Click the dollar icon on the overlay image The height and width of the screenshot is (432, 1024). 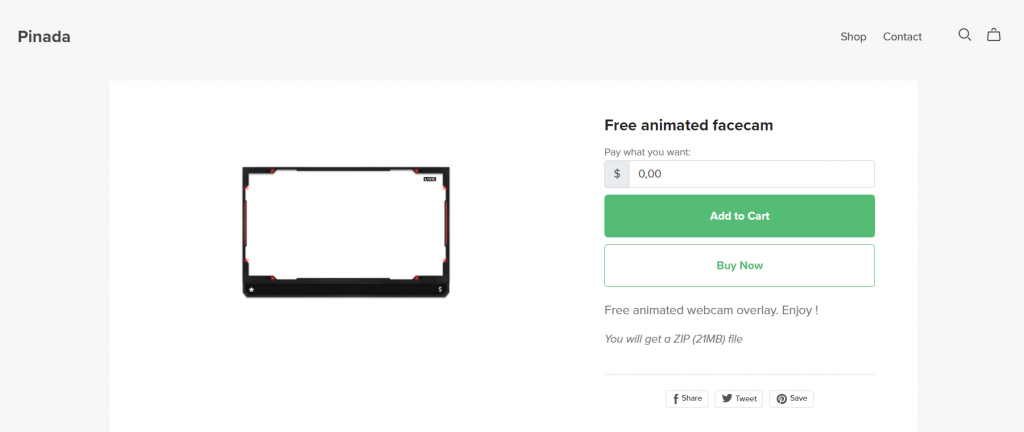440,289
